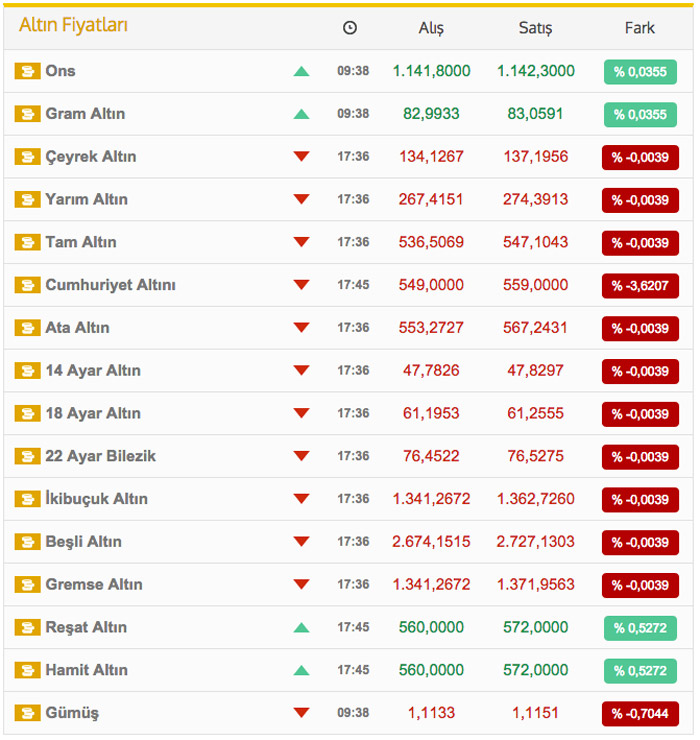Select the Ata Altın row name
The image size is (700, 740).
point(77,328)
